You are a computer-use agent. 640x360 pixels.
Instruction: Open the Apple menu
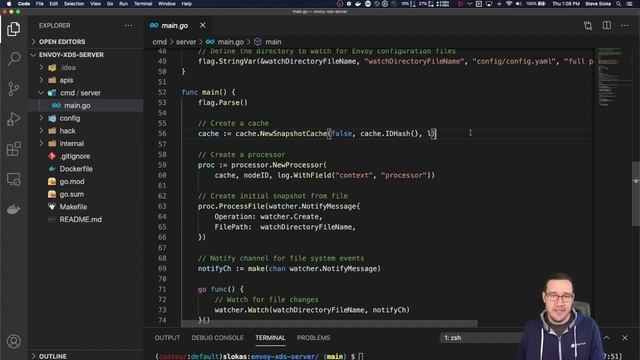[x=9, y=4]
